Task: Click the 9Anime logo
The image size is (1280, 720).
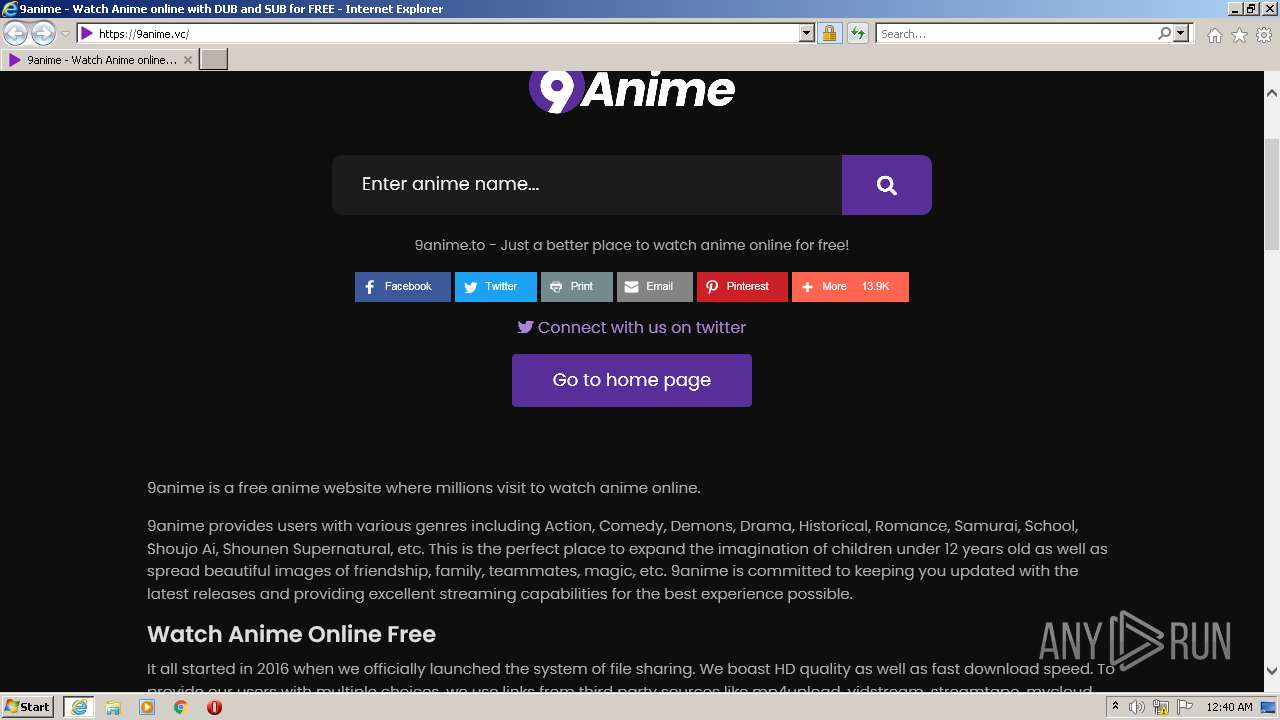Action: click(632, 90)
